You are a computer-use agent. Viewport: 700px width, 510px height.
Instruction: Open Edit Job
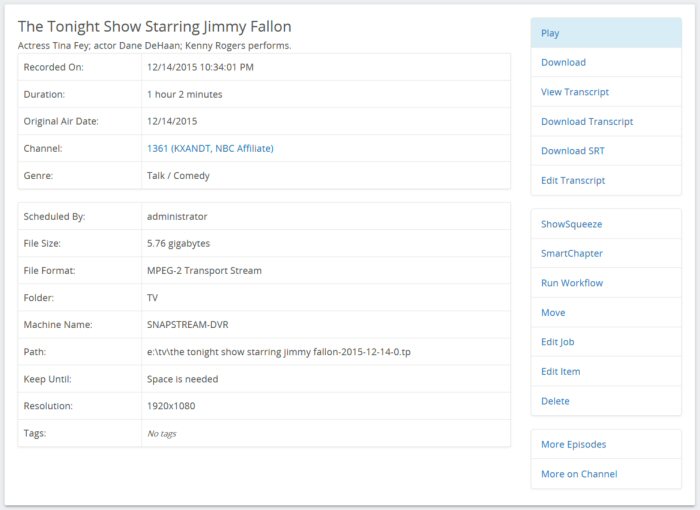tap(606, 342)
